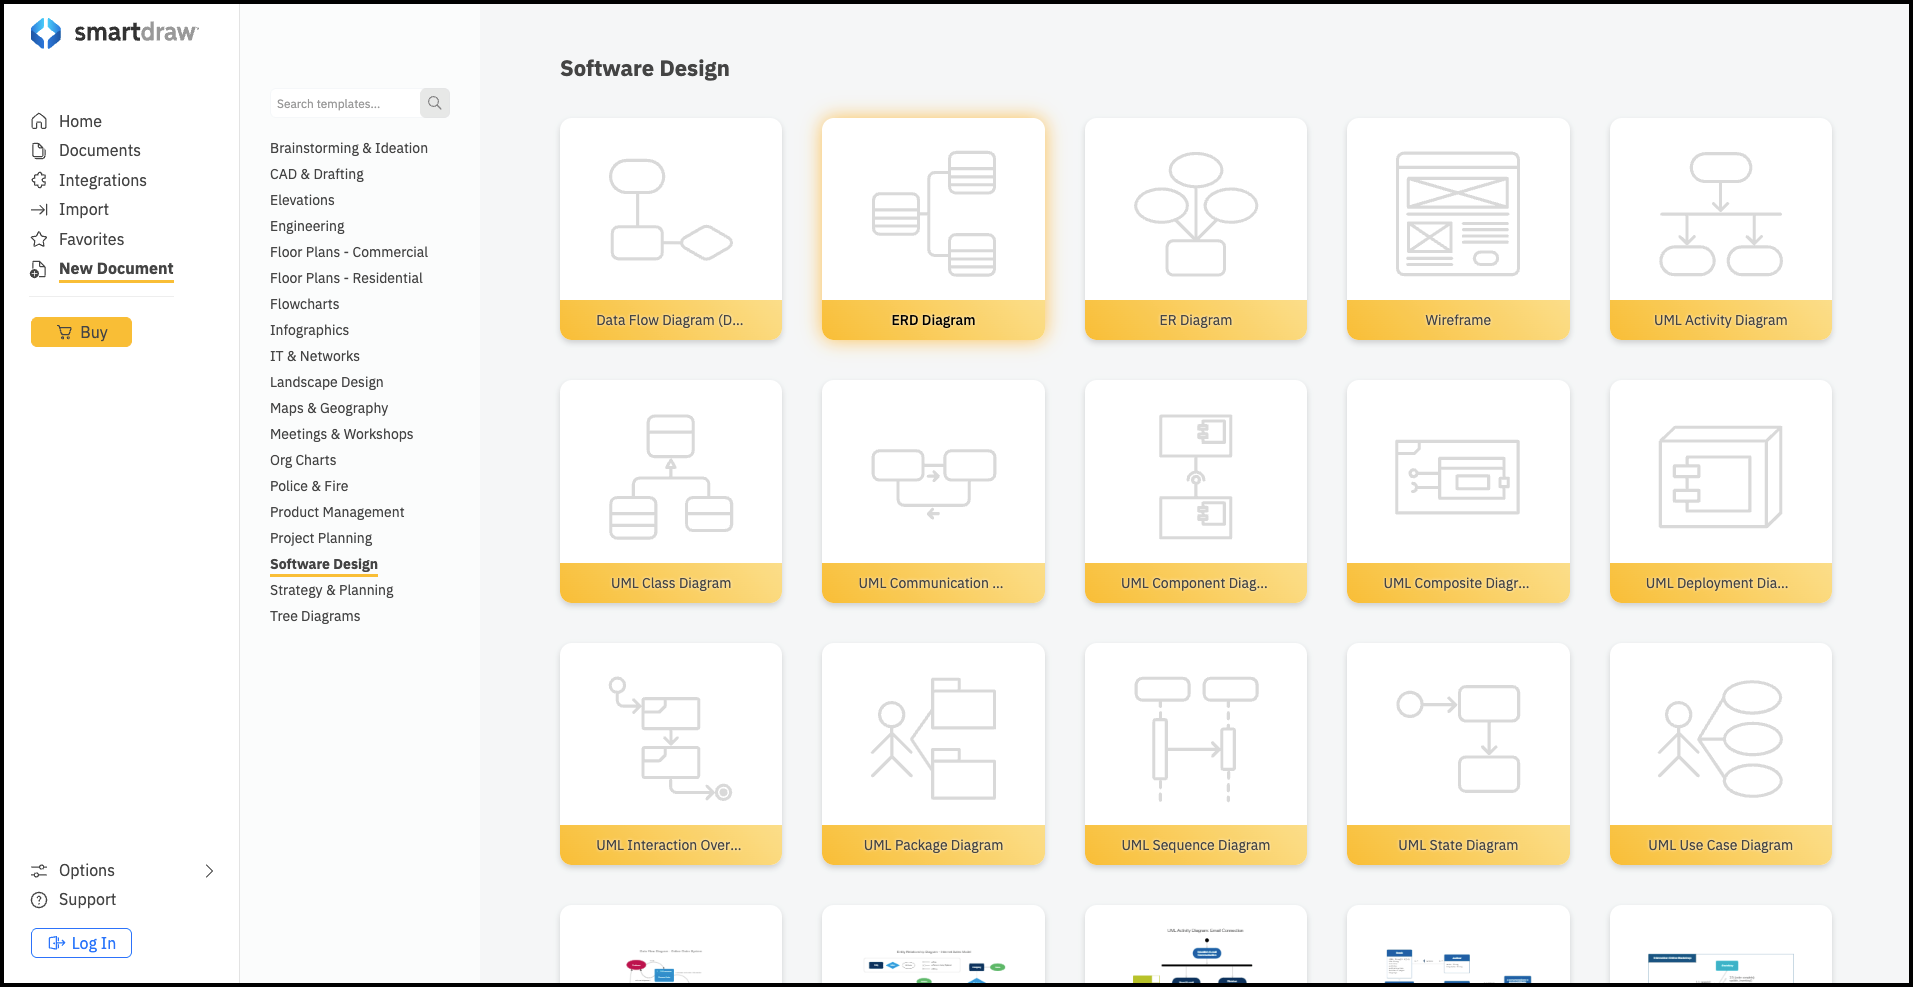Select Org Charts category

(303, 460)
